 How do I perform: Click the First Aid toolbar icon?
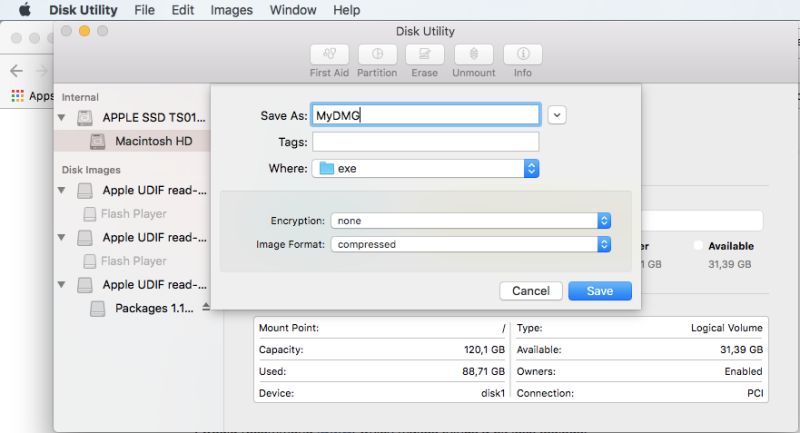[330, 54]
